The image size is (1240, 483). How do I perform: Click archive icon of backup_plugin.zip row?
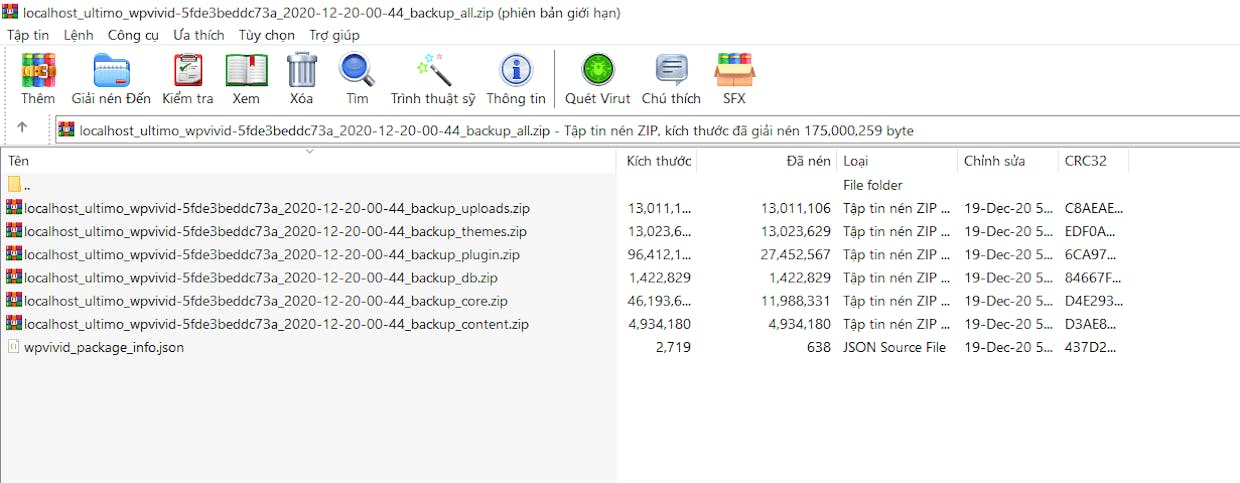(14, 254)
